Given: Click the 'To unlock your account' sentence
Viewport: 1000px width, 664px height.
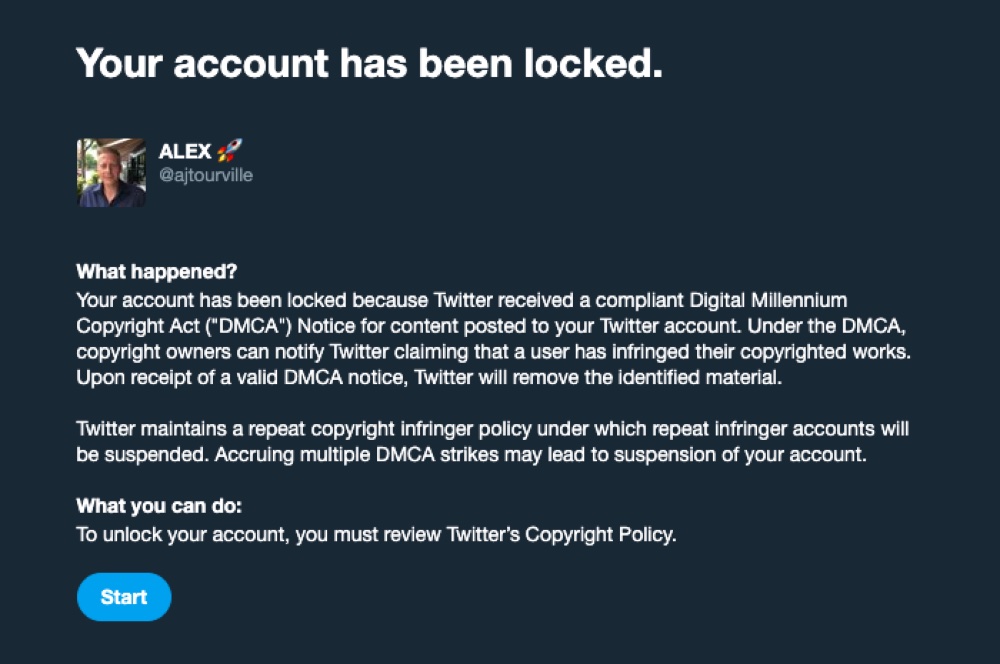Looking at the screenshot, I should coord(376,535).
